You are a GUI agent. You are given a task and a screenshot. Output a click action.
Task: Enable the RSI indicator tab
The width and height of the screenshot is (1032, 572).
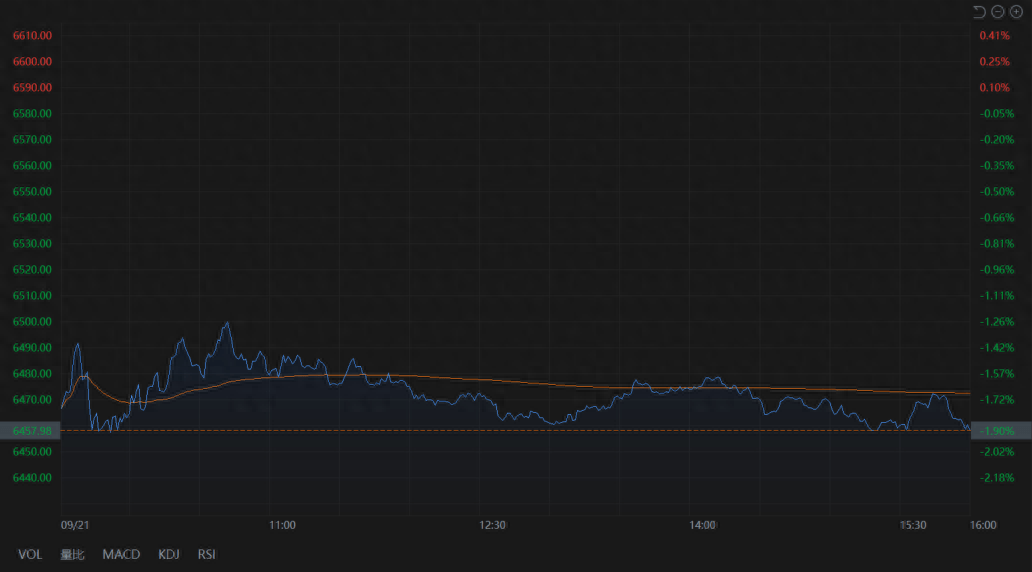[x=207, y=554]
